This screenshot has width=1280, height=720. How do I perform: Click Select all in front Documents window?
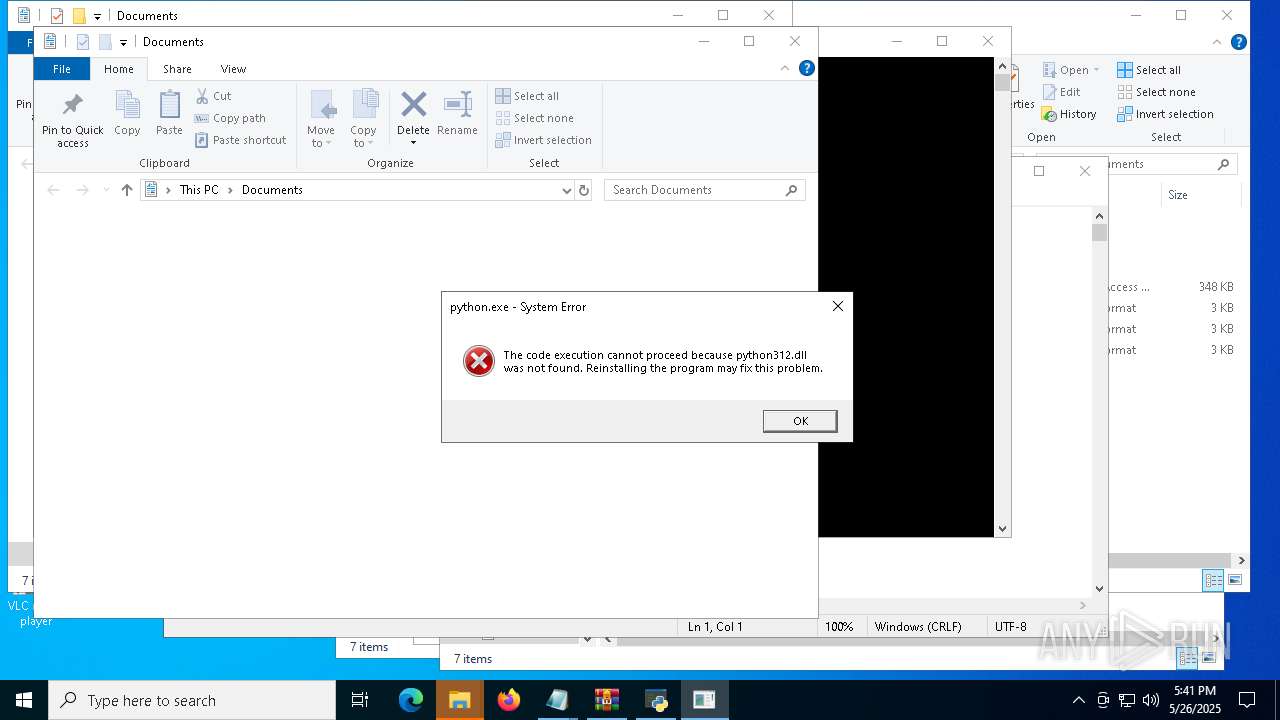coord(527,96)
